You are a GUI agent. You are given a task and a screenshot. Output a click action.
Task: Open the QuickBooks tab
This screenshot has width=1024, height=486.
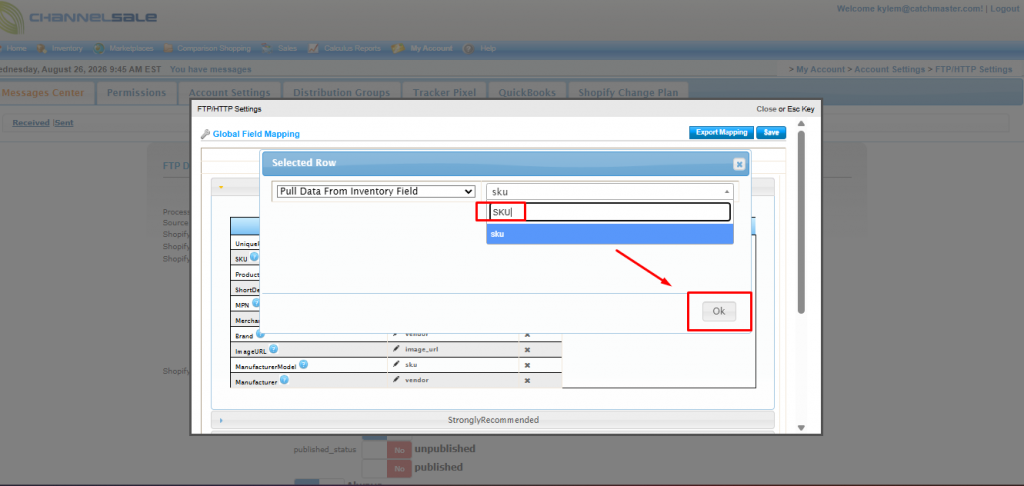click(527, 93)
